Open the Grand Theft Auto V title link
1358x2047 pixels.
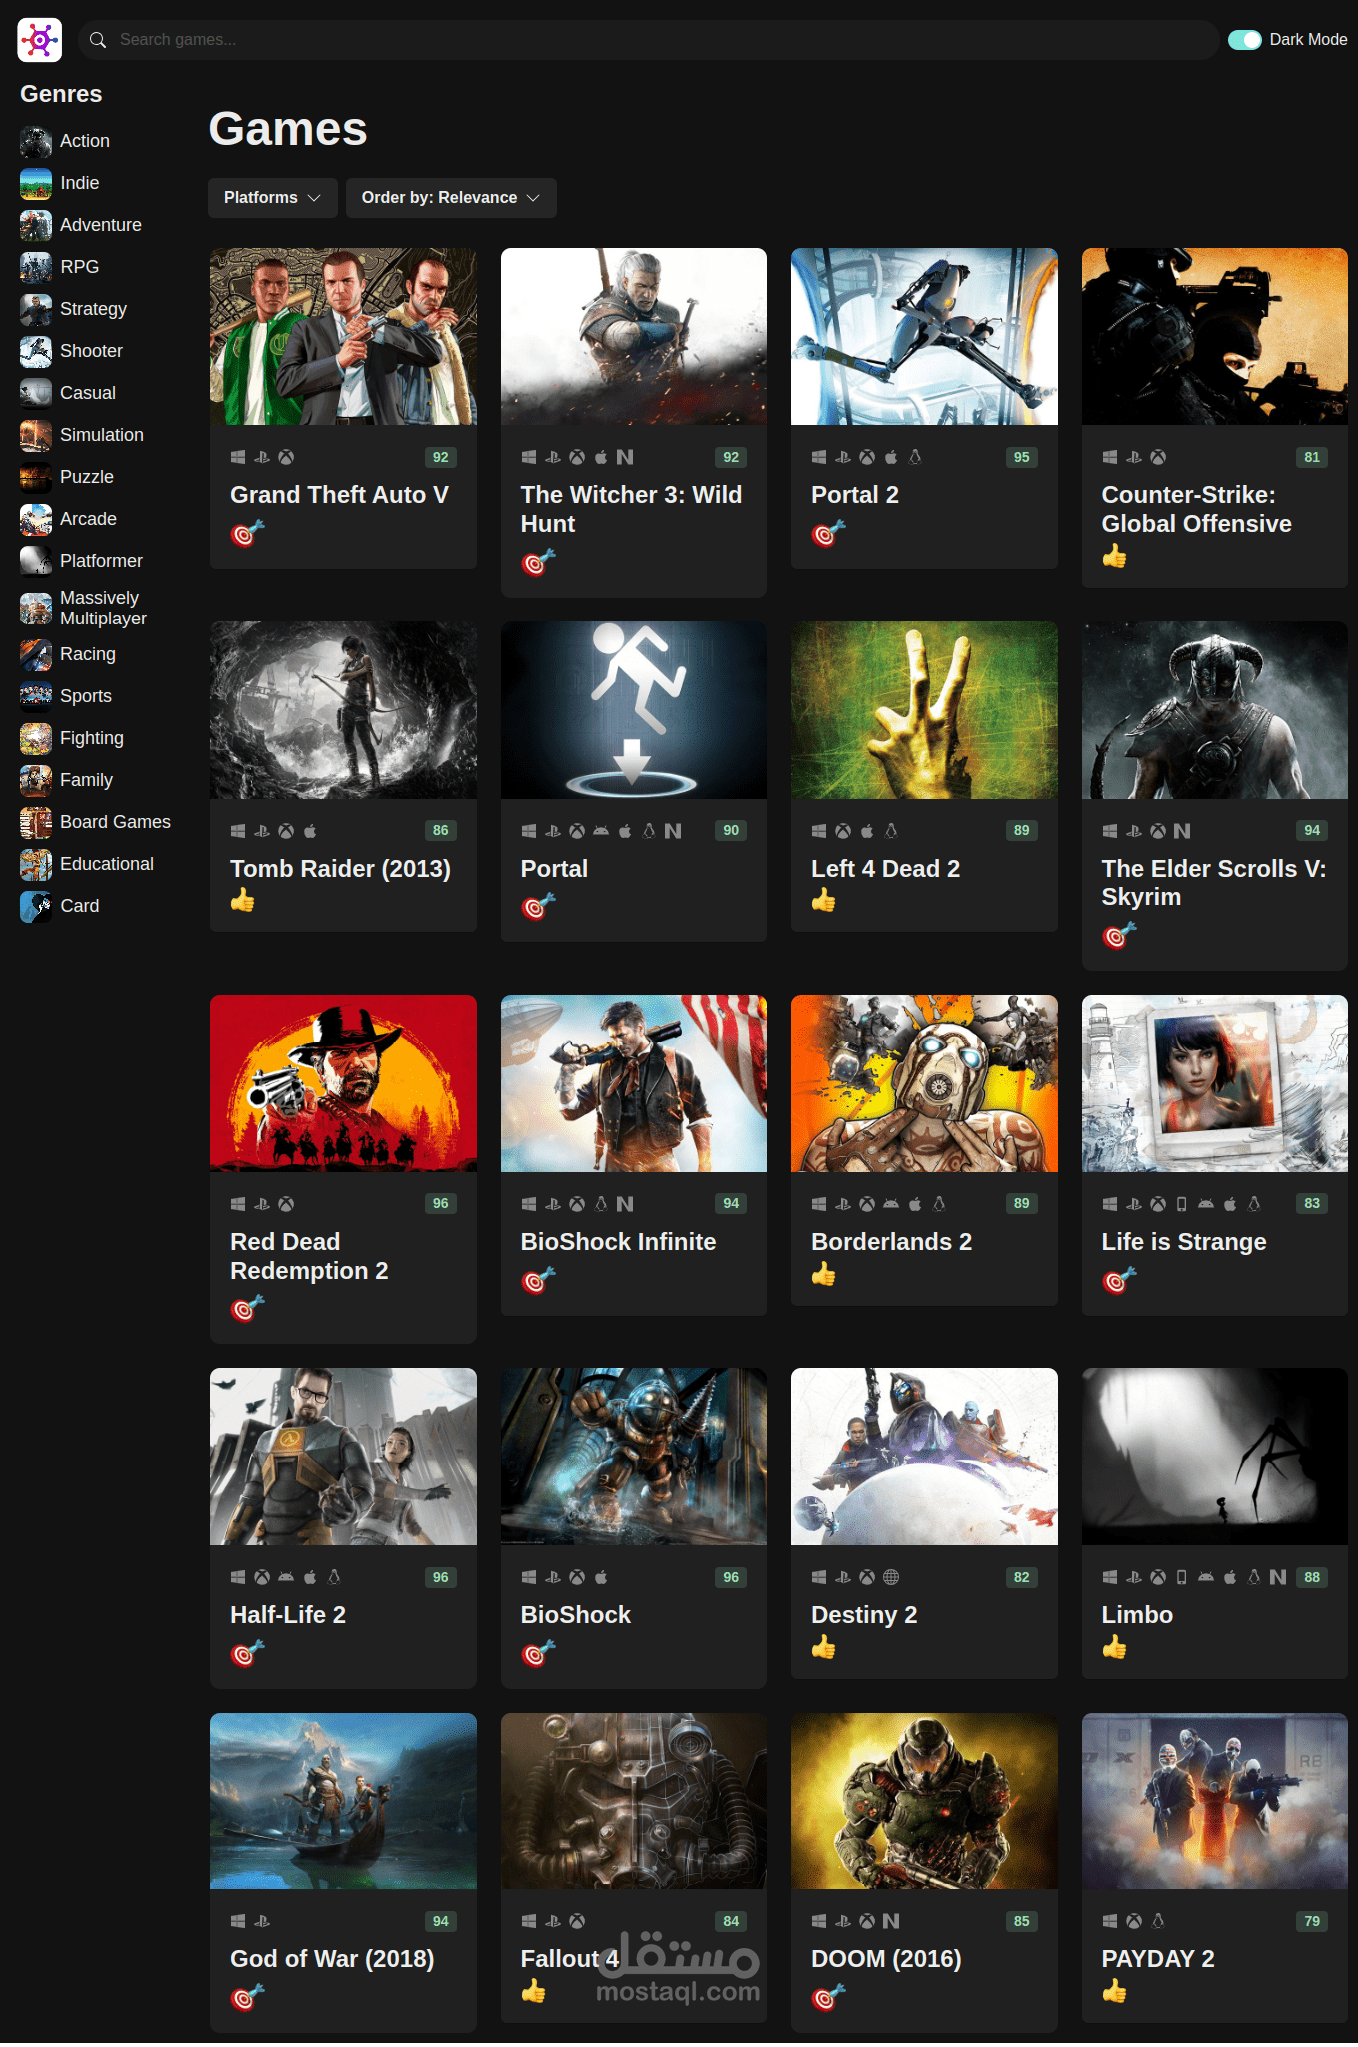(339, 495)
